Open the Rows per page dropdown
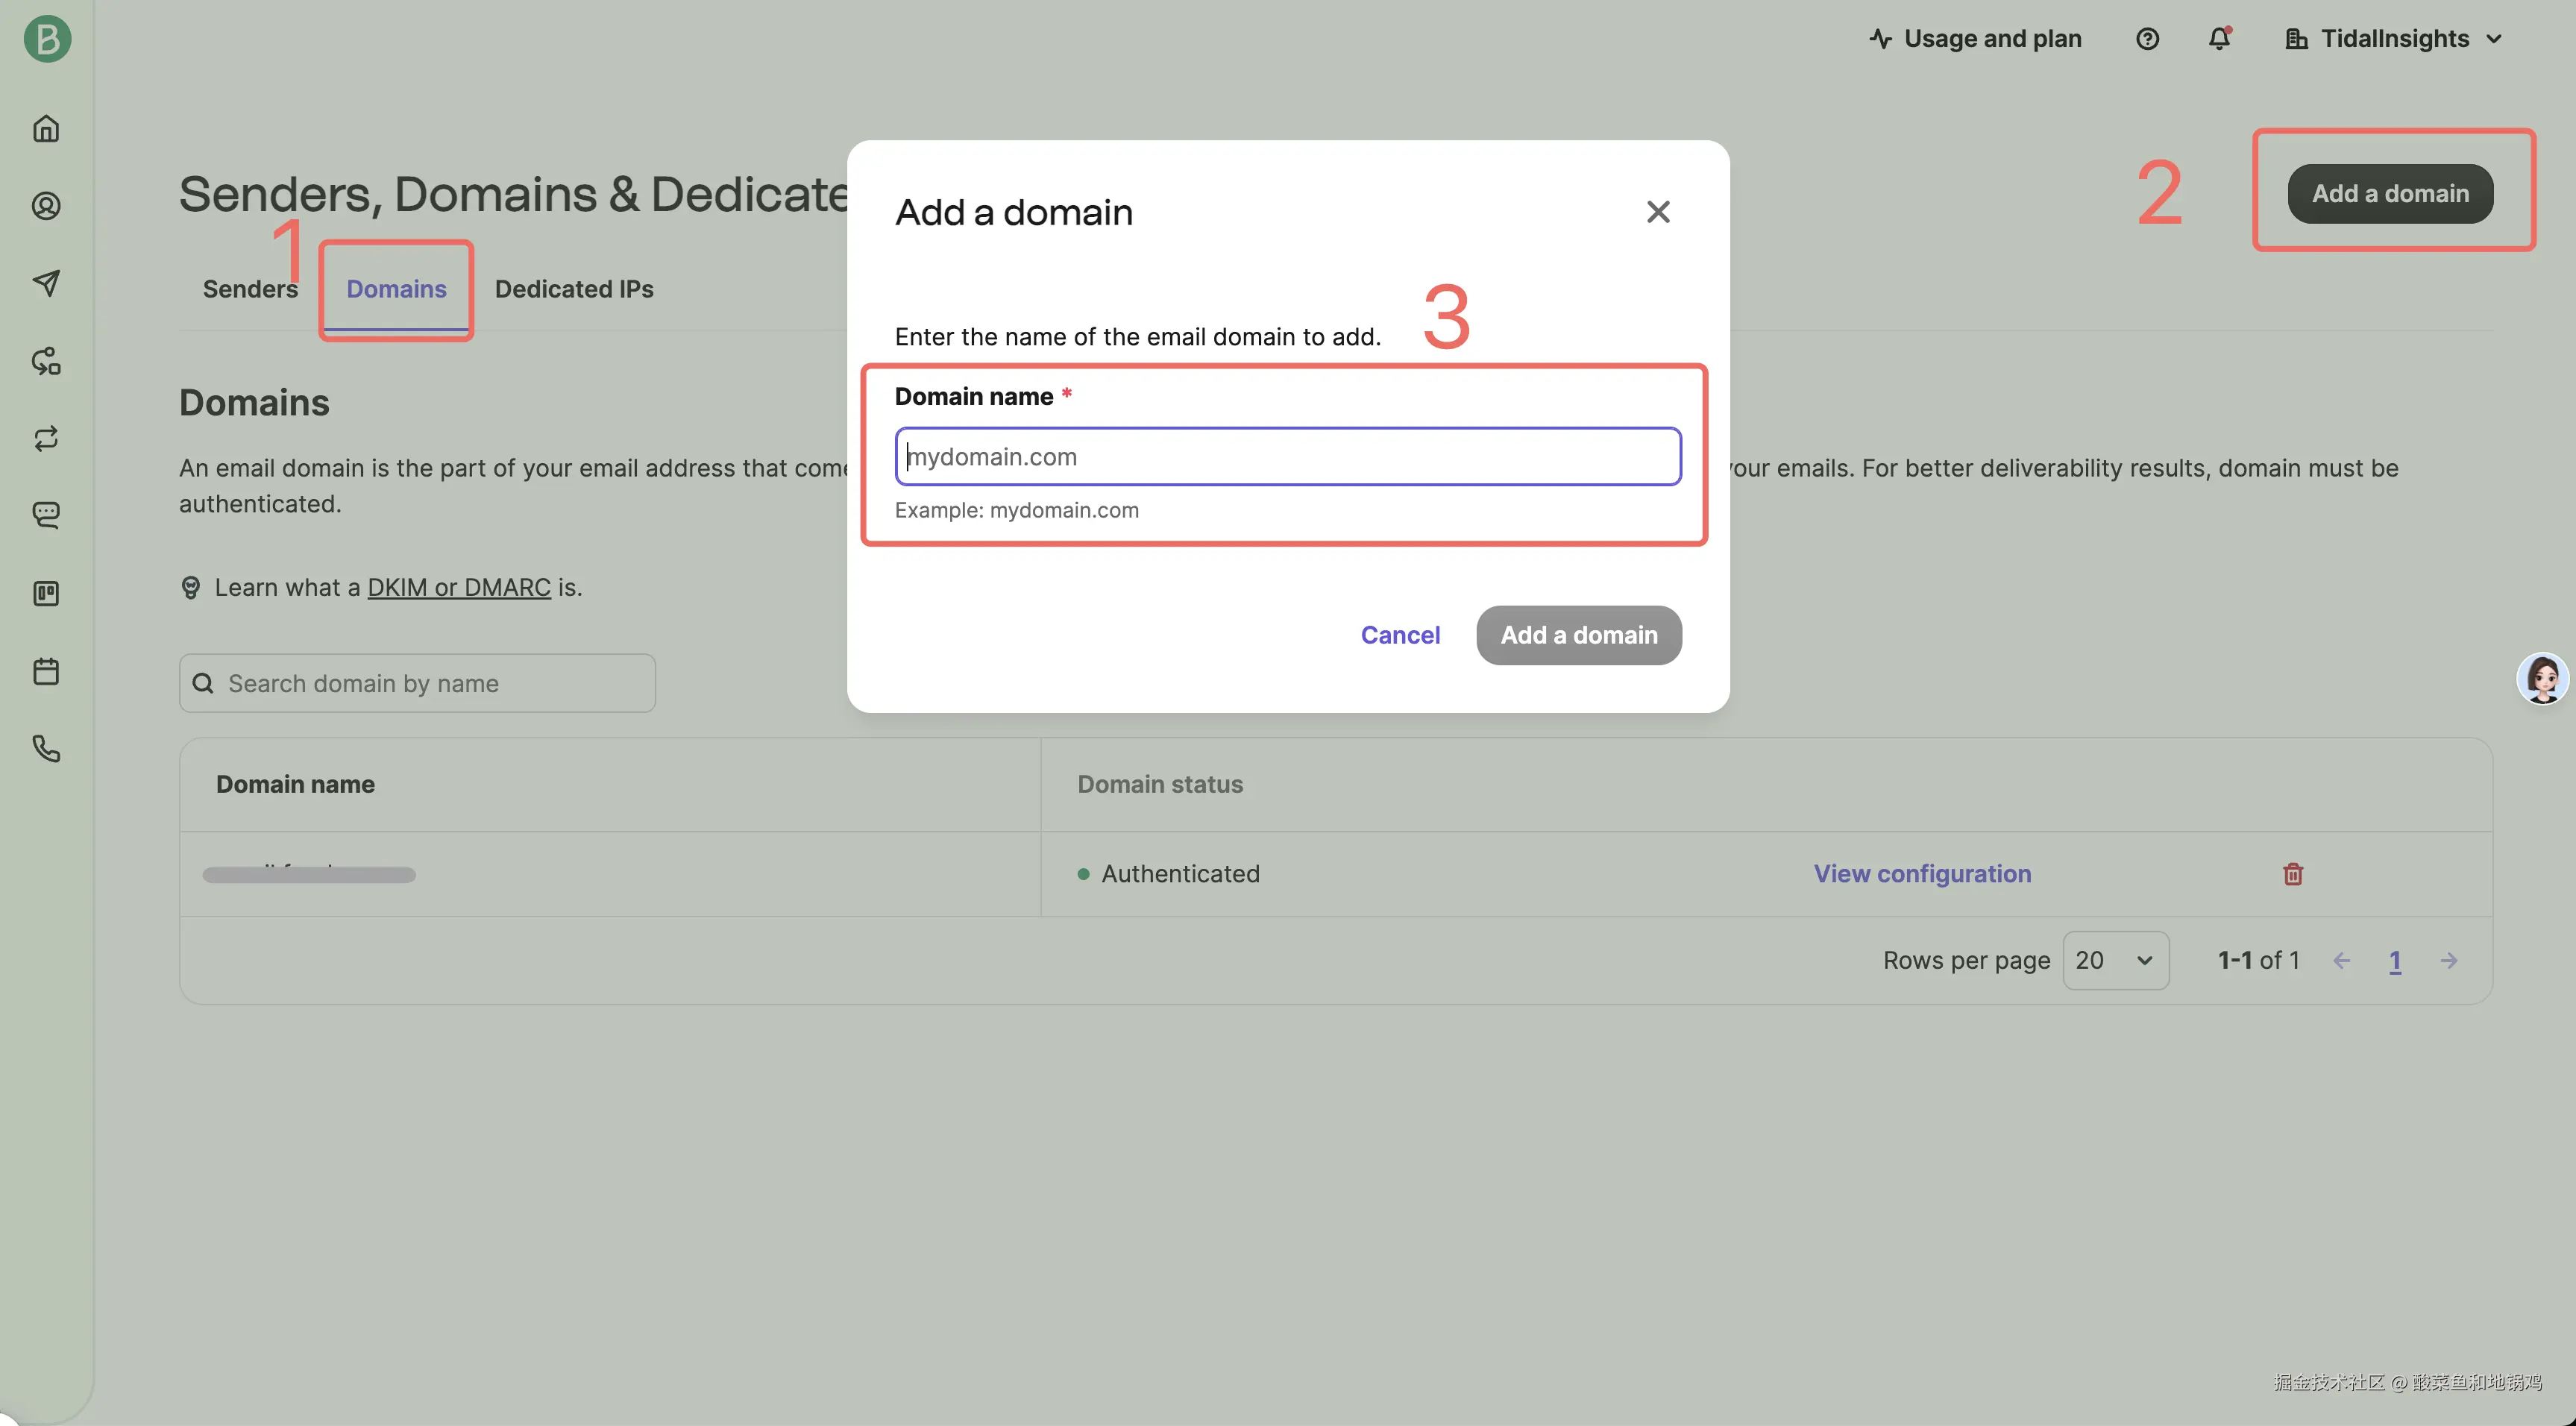Screen dimensions: 2576x1426 point(2115,960)
